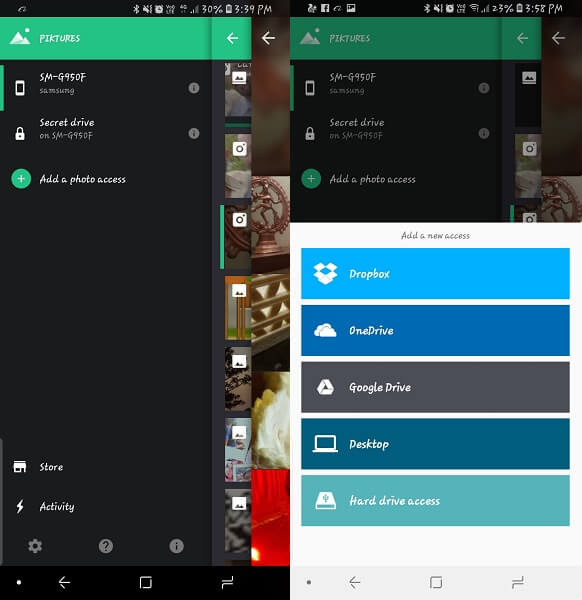582x600 pixels.
Task: Select the top picture album thumbnail on the left screen
Action: [x=238, y=90]
